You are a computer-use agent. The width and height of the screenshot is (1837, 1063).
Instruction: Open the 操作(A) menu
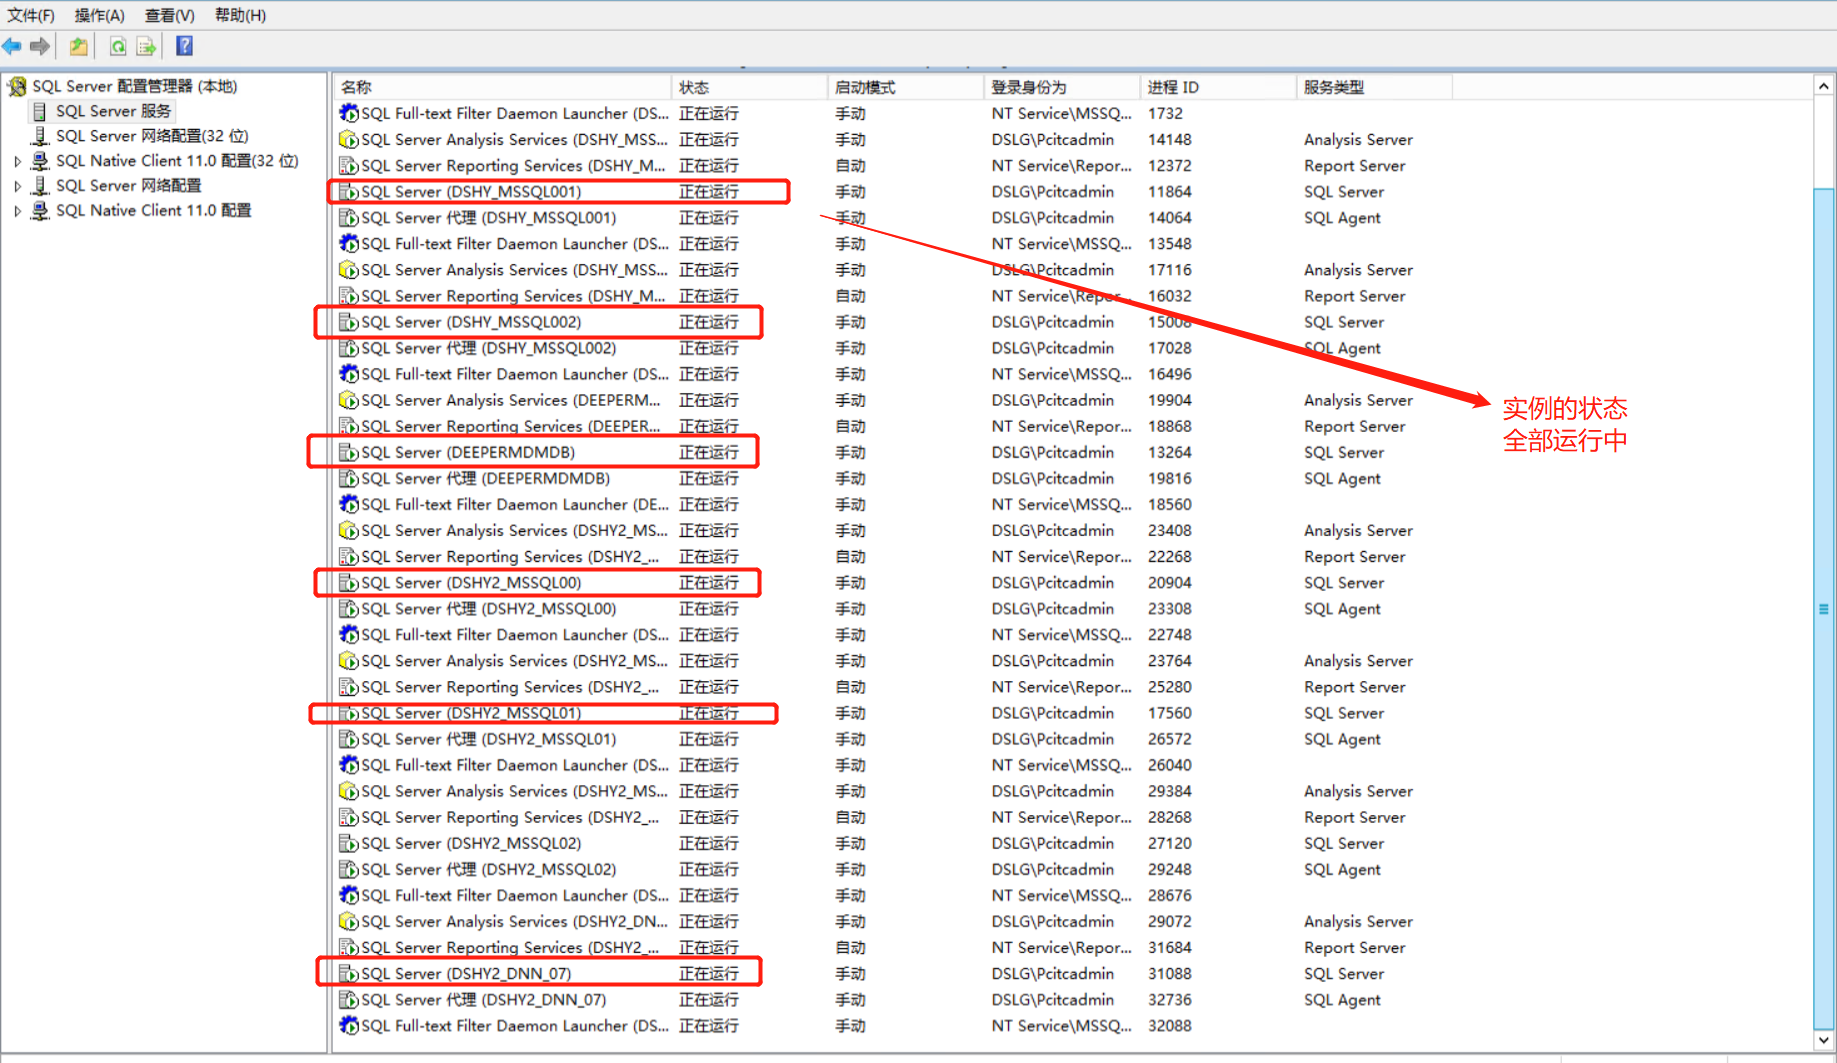(99, 15)
